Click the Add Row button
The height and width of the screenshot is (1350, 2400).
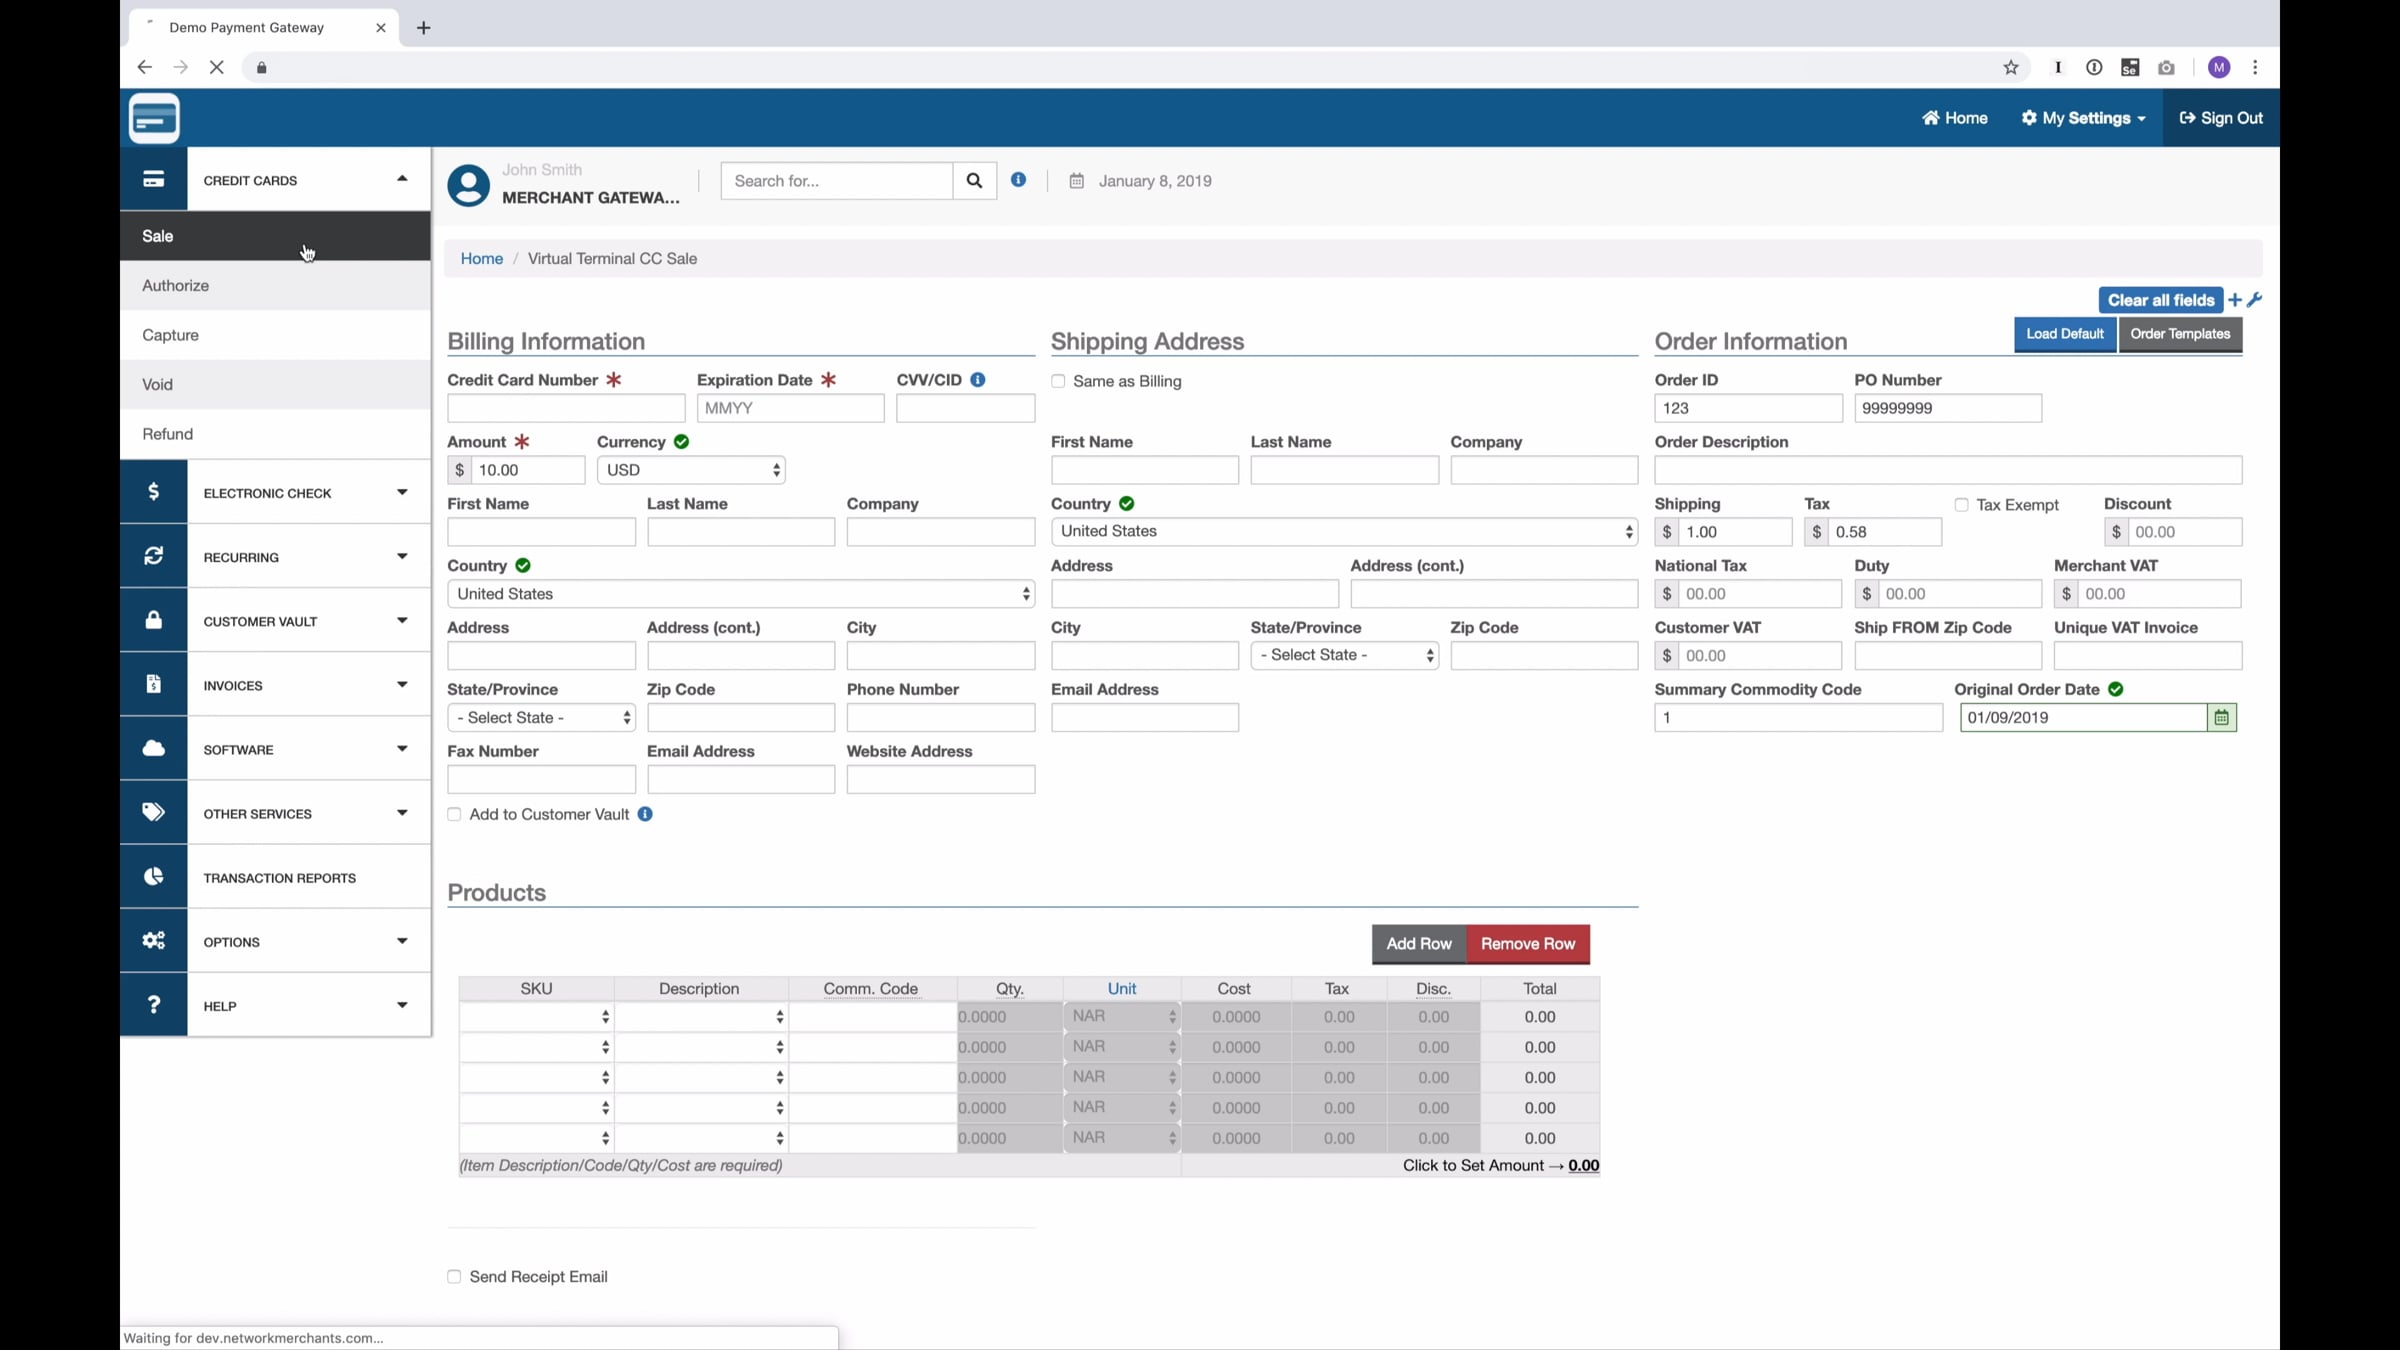1419,944
